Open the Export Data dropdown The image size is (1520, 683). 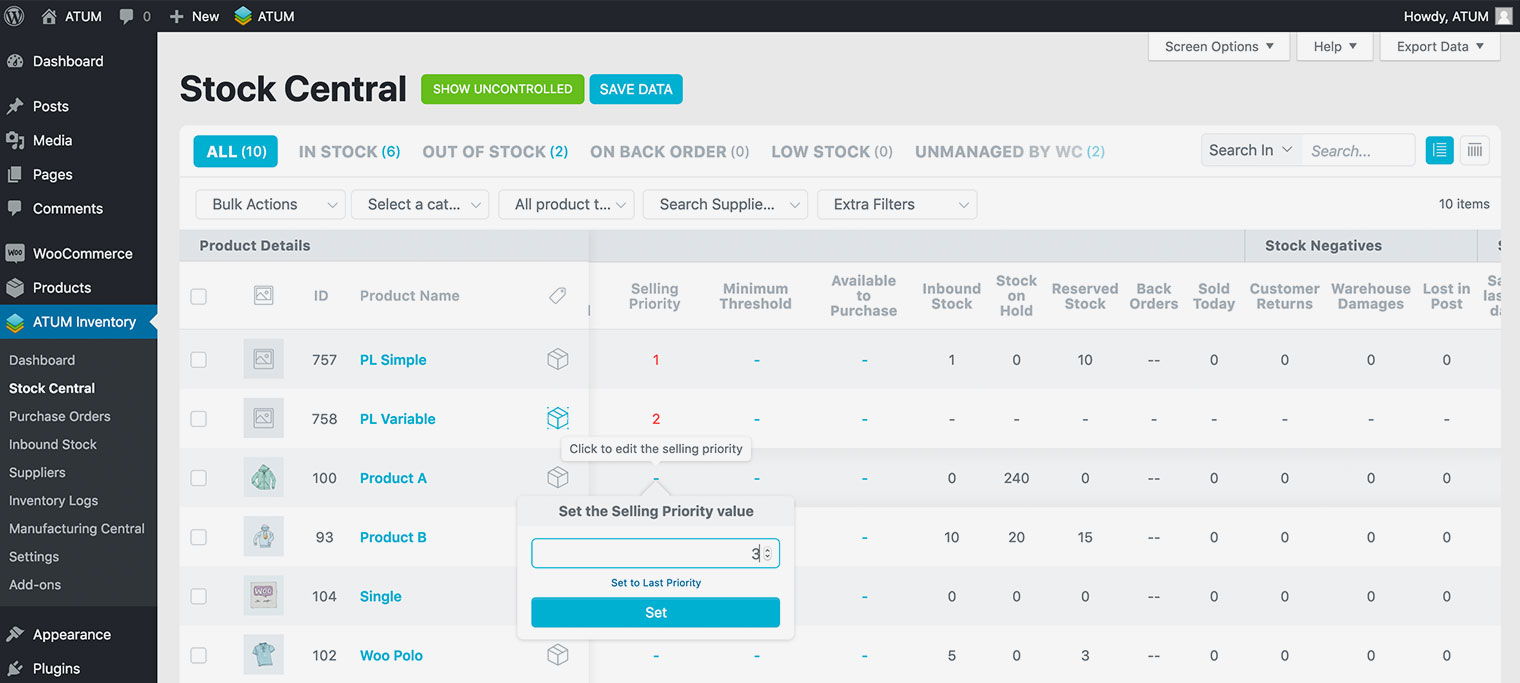pyautogui.click(x=1440, y=46)
